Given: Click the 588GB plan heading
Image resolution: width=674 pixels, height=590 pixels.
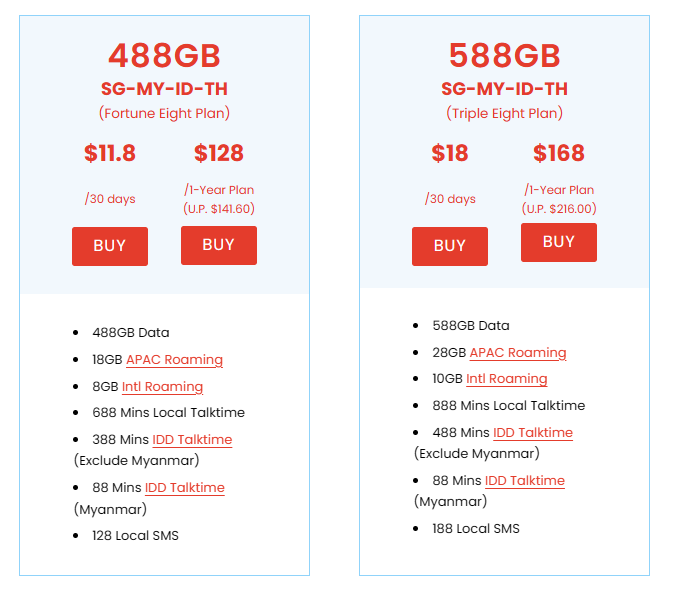Looking at the screenshot, I should (x=505, y=56).
